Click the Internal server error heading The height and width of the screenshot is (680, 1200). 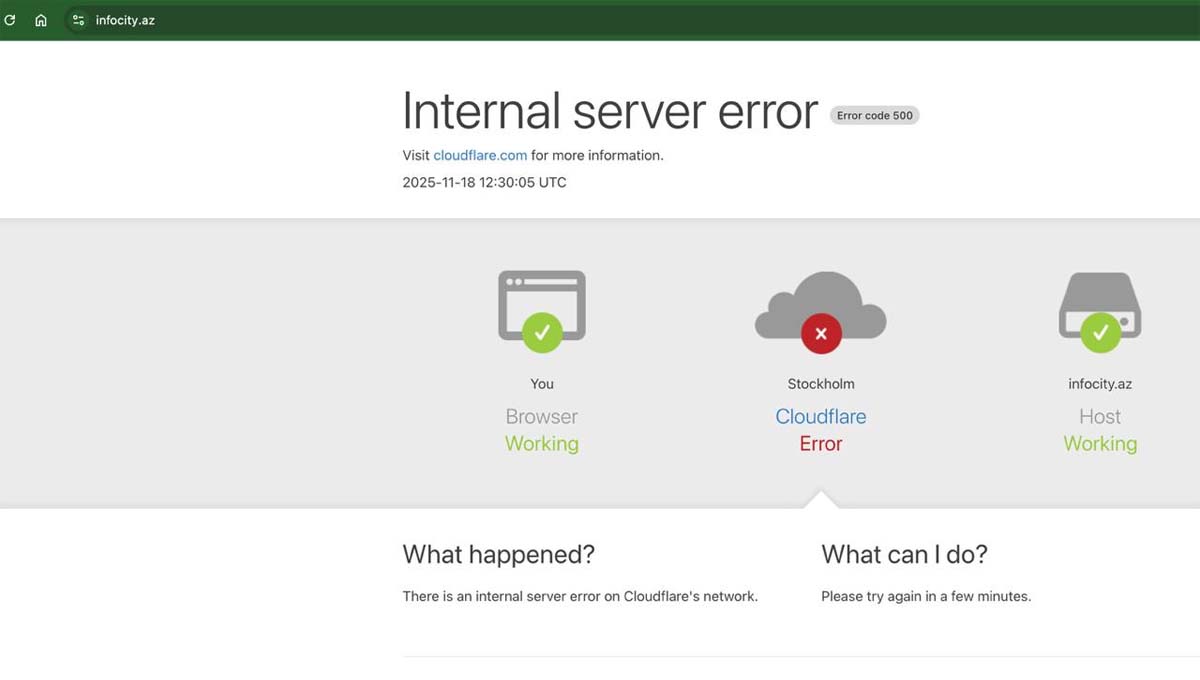609,111
